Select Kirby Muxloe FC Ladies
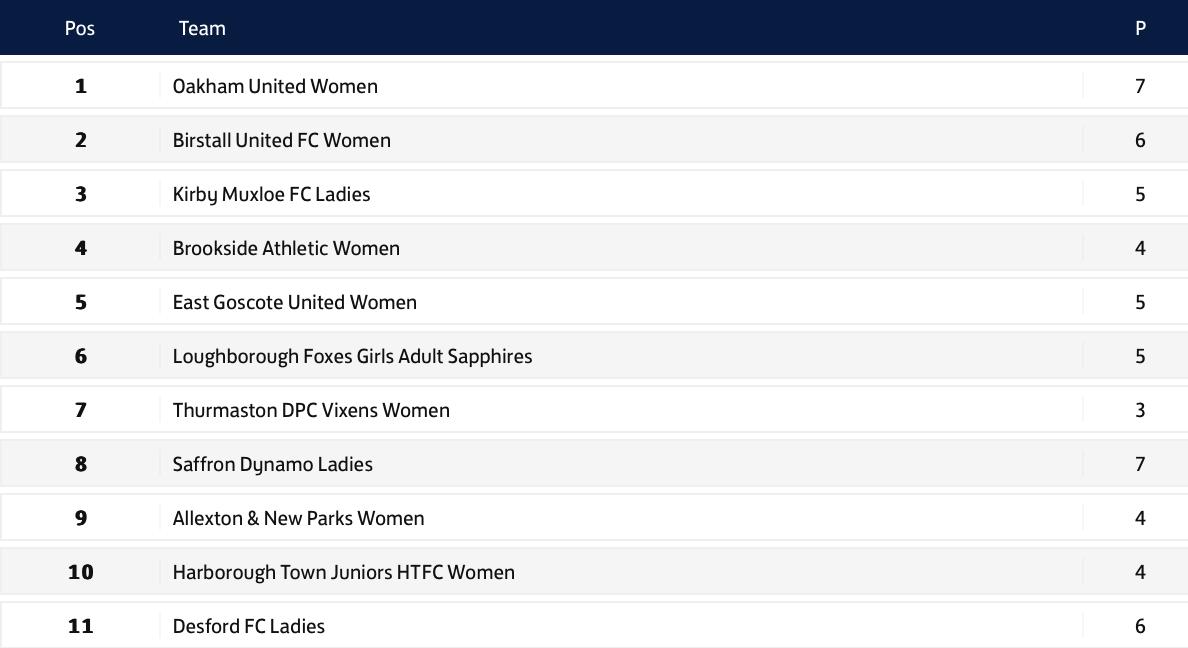 (271, 194)
